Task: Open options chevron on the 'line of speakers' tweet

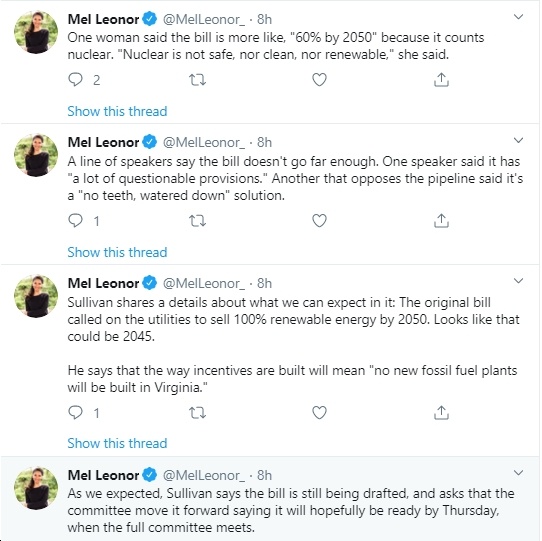Action: (518, 140)
